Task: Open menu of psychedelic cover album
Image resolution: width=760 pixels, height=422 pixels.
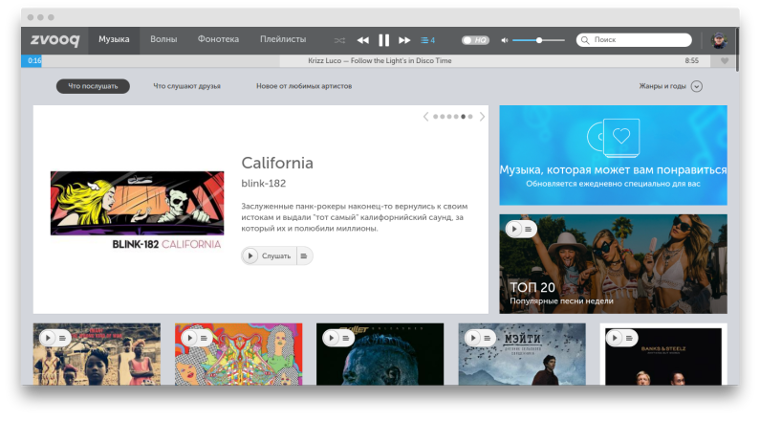Action: coord(204,338)
